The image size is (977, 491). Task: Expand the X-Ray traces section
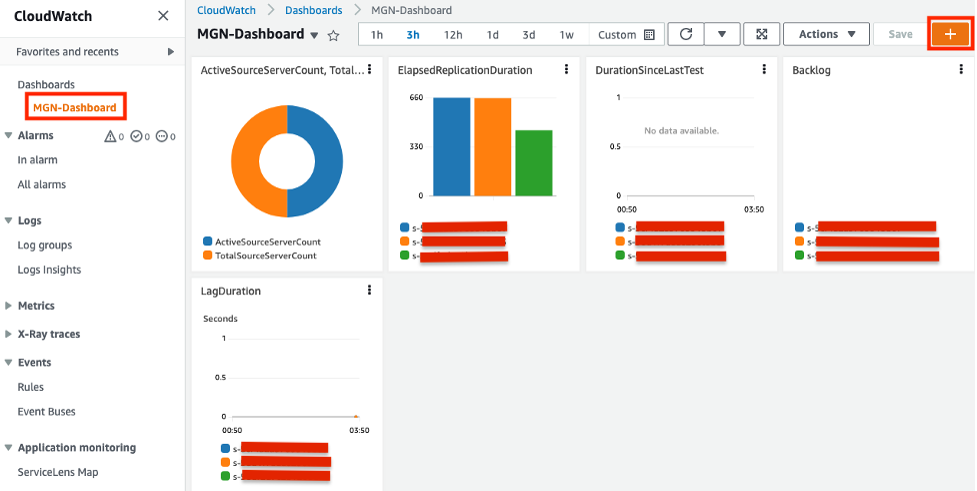[x=9, y=334]
